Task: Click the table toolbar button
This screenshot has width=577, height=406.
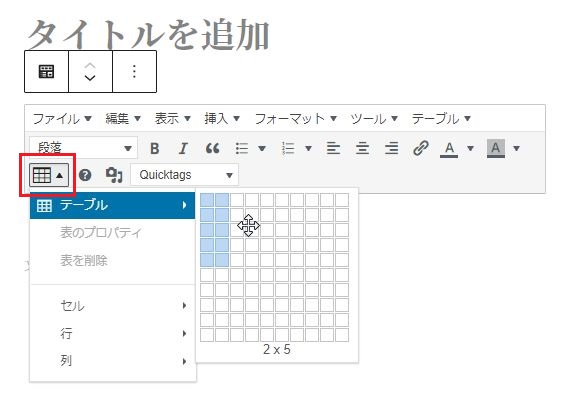Action: [49, 175]
